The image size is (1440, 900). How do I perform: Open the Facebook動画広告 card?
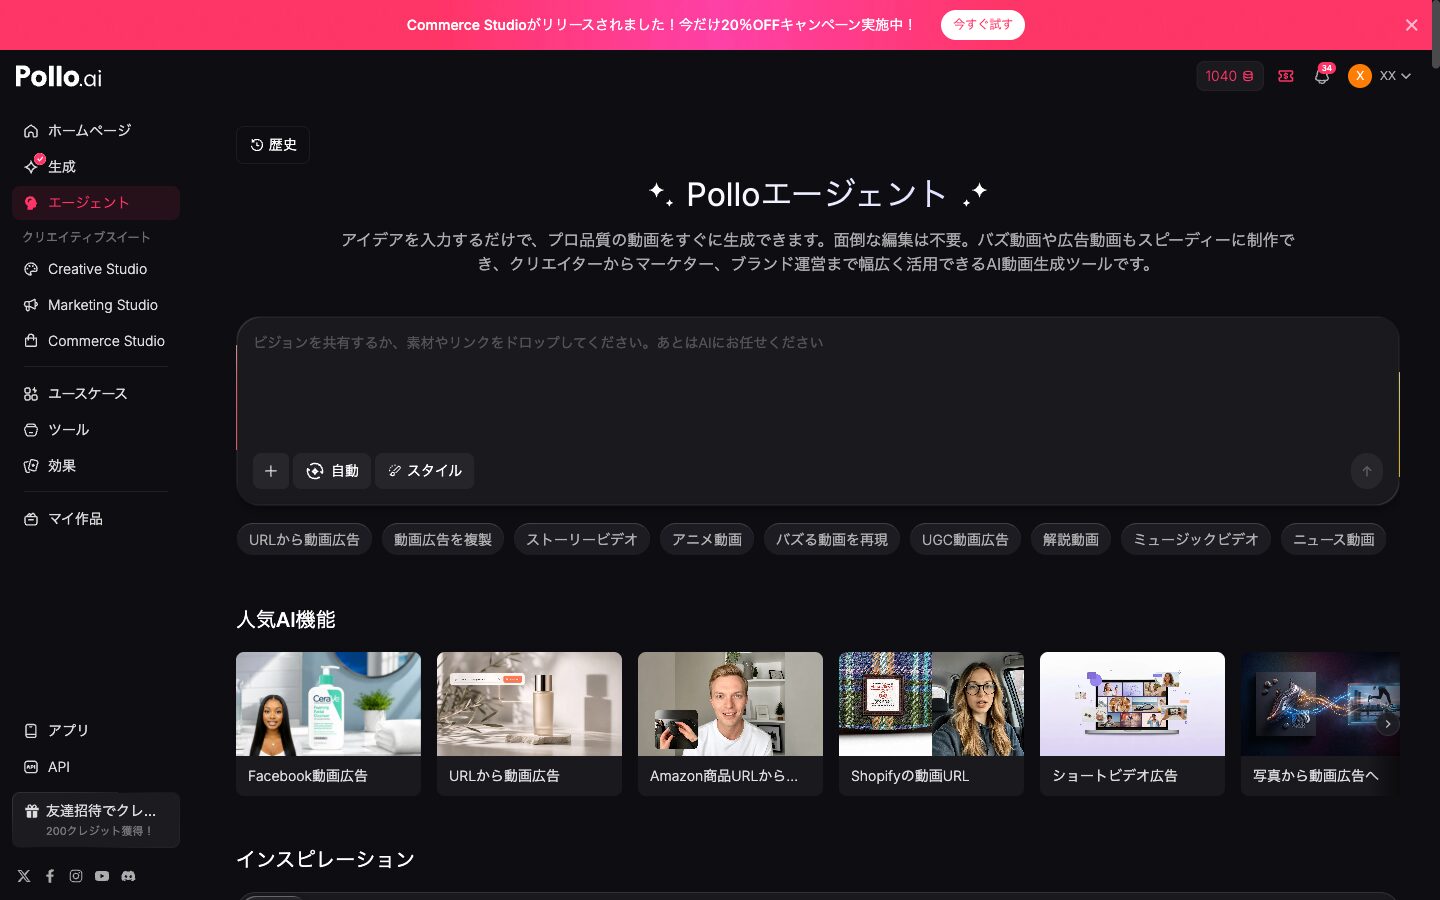tap(328, 724)
